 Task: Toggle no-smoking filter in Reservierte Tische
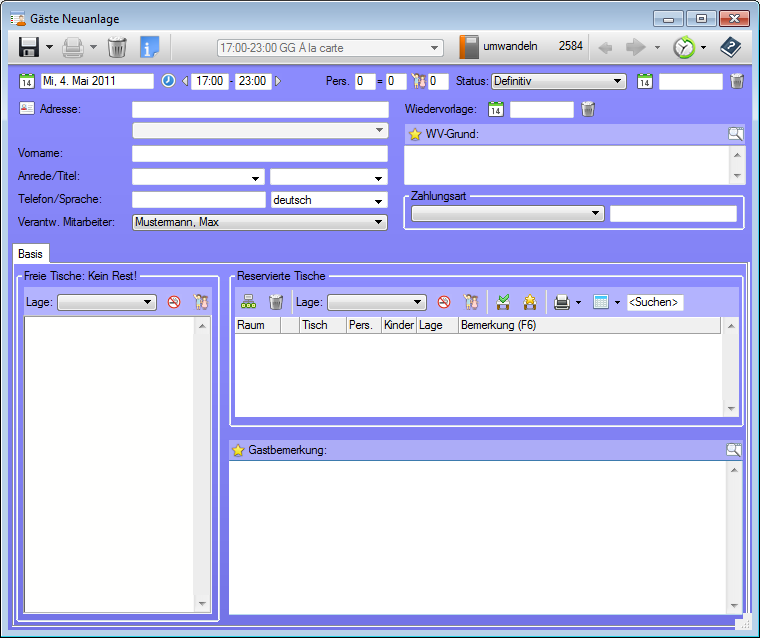(x=444, y=302)
